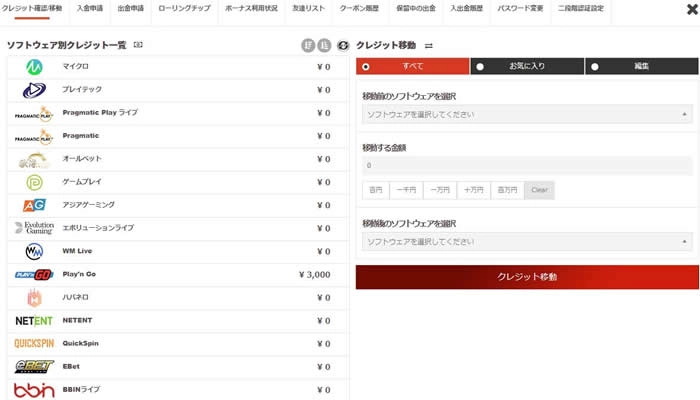Click the Microgaming logo icon

coord(34,67)
